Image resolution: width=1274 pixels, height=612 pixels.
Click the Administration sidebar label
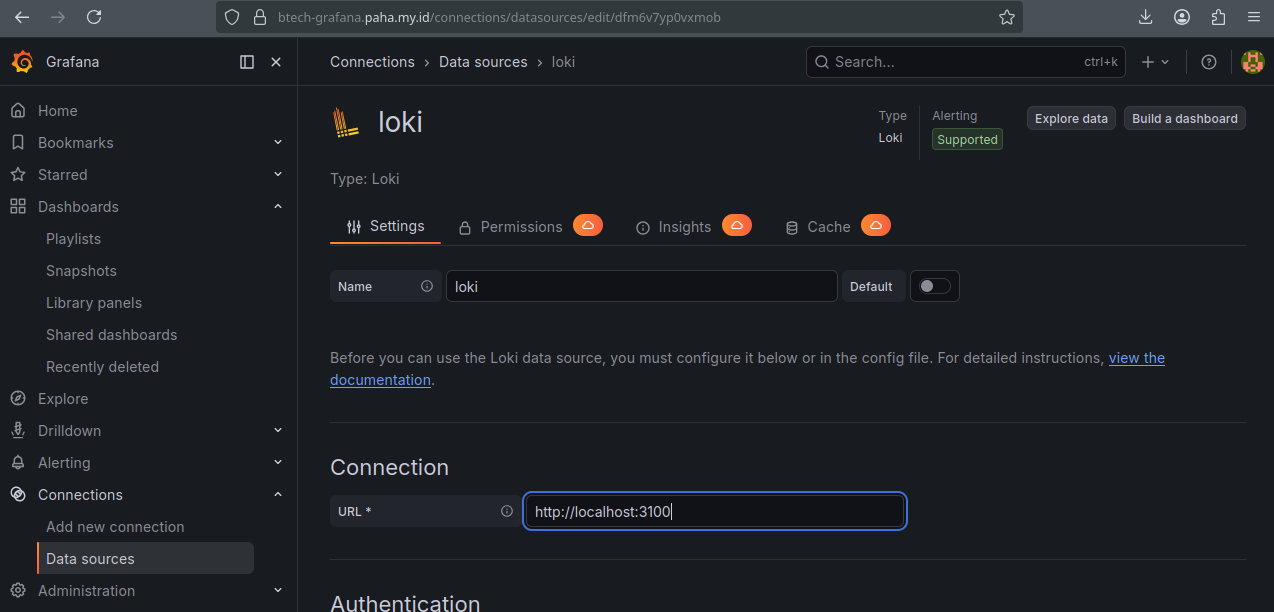[x=86, y=591]
